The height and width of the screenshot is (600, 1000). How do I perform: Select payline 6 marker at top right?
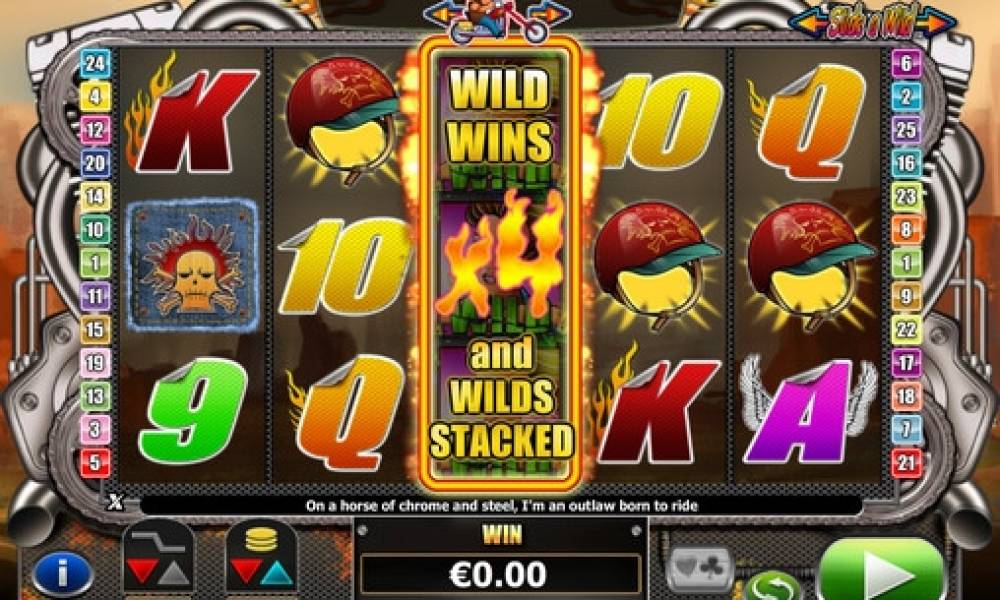(x=906, y=63)
